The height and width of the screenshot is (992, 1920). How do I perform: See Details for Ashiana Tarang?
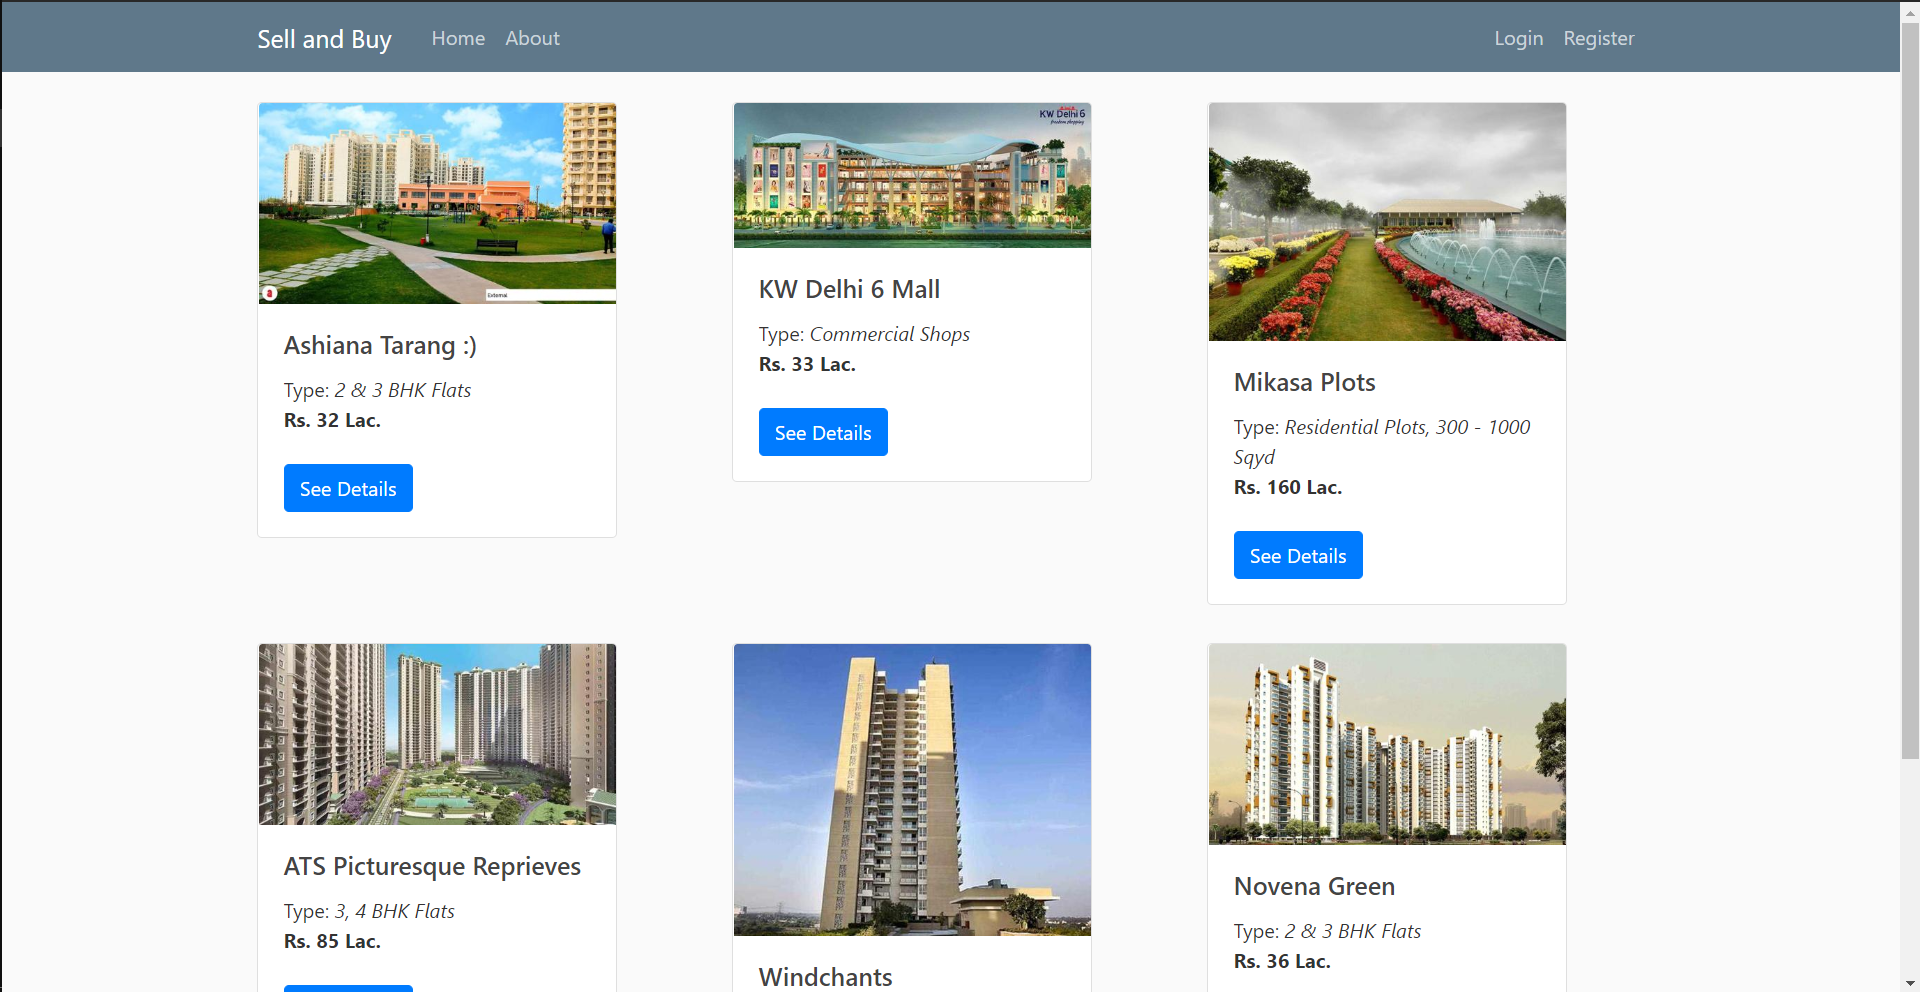point(348,488)
